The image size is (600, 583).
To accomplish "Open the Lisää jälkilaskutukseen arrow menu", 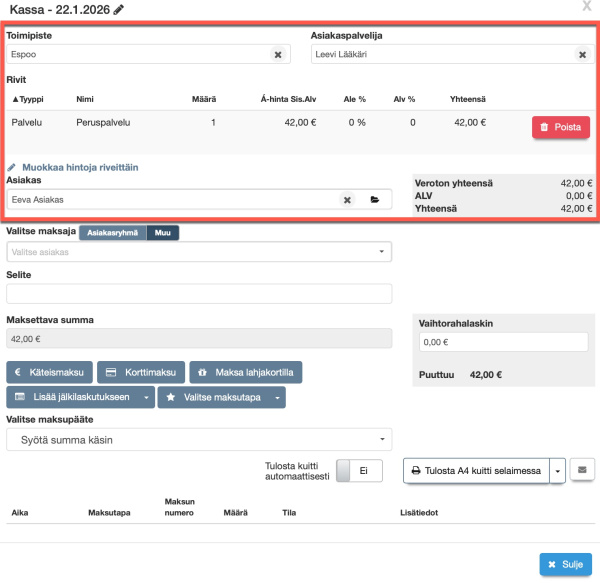I will click(147, 397).
